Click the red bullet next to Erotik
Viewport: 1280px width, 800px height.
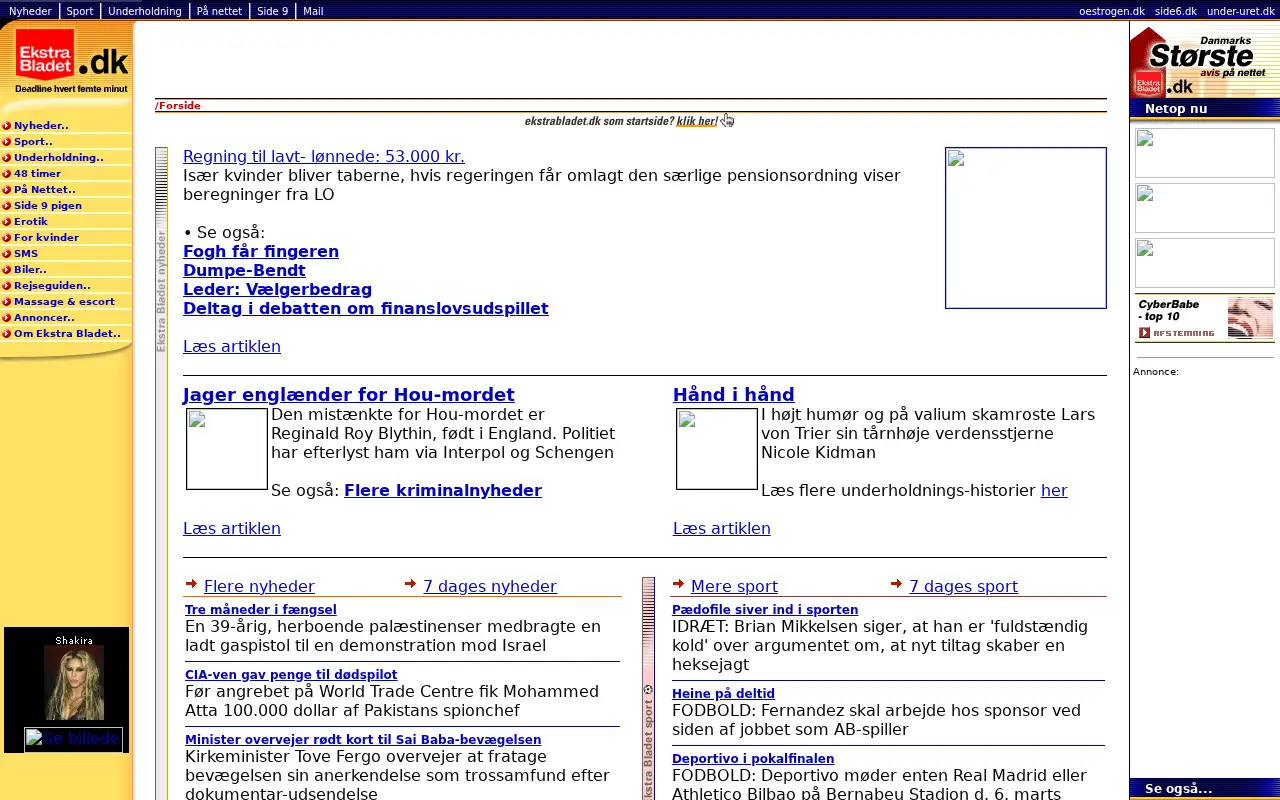6,222
